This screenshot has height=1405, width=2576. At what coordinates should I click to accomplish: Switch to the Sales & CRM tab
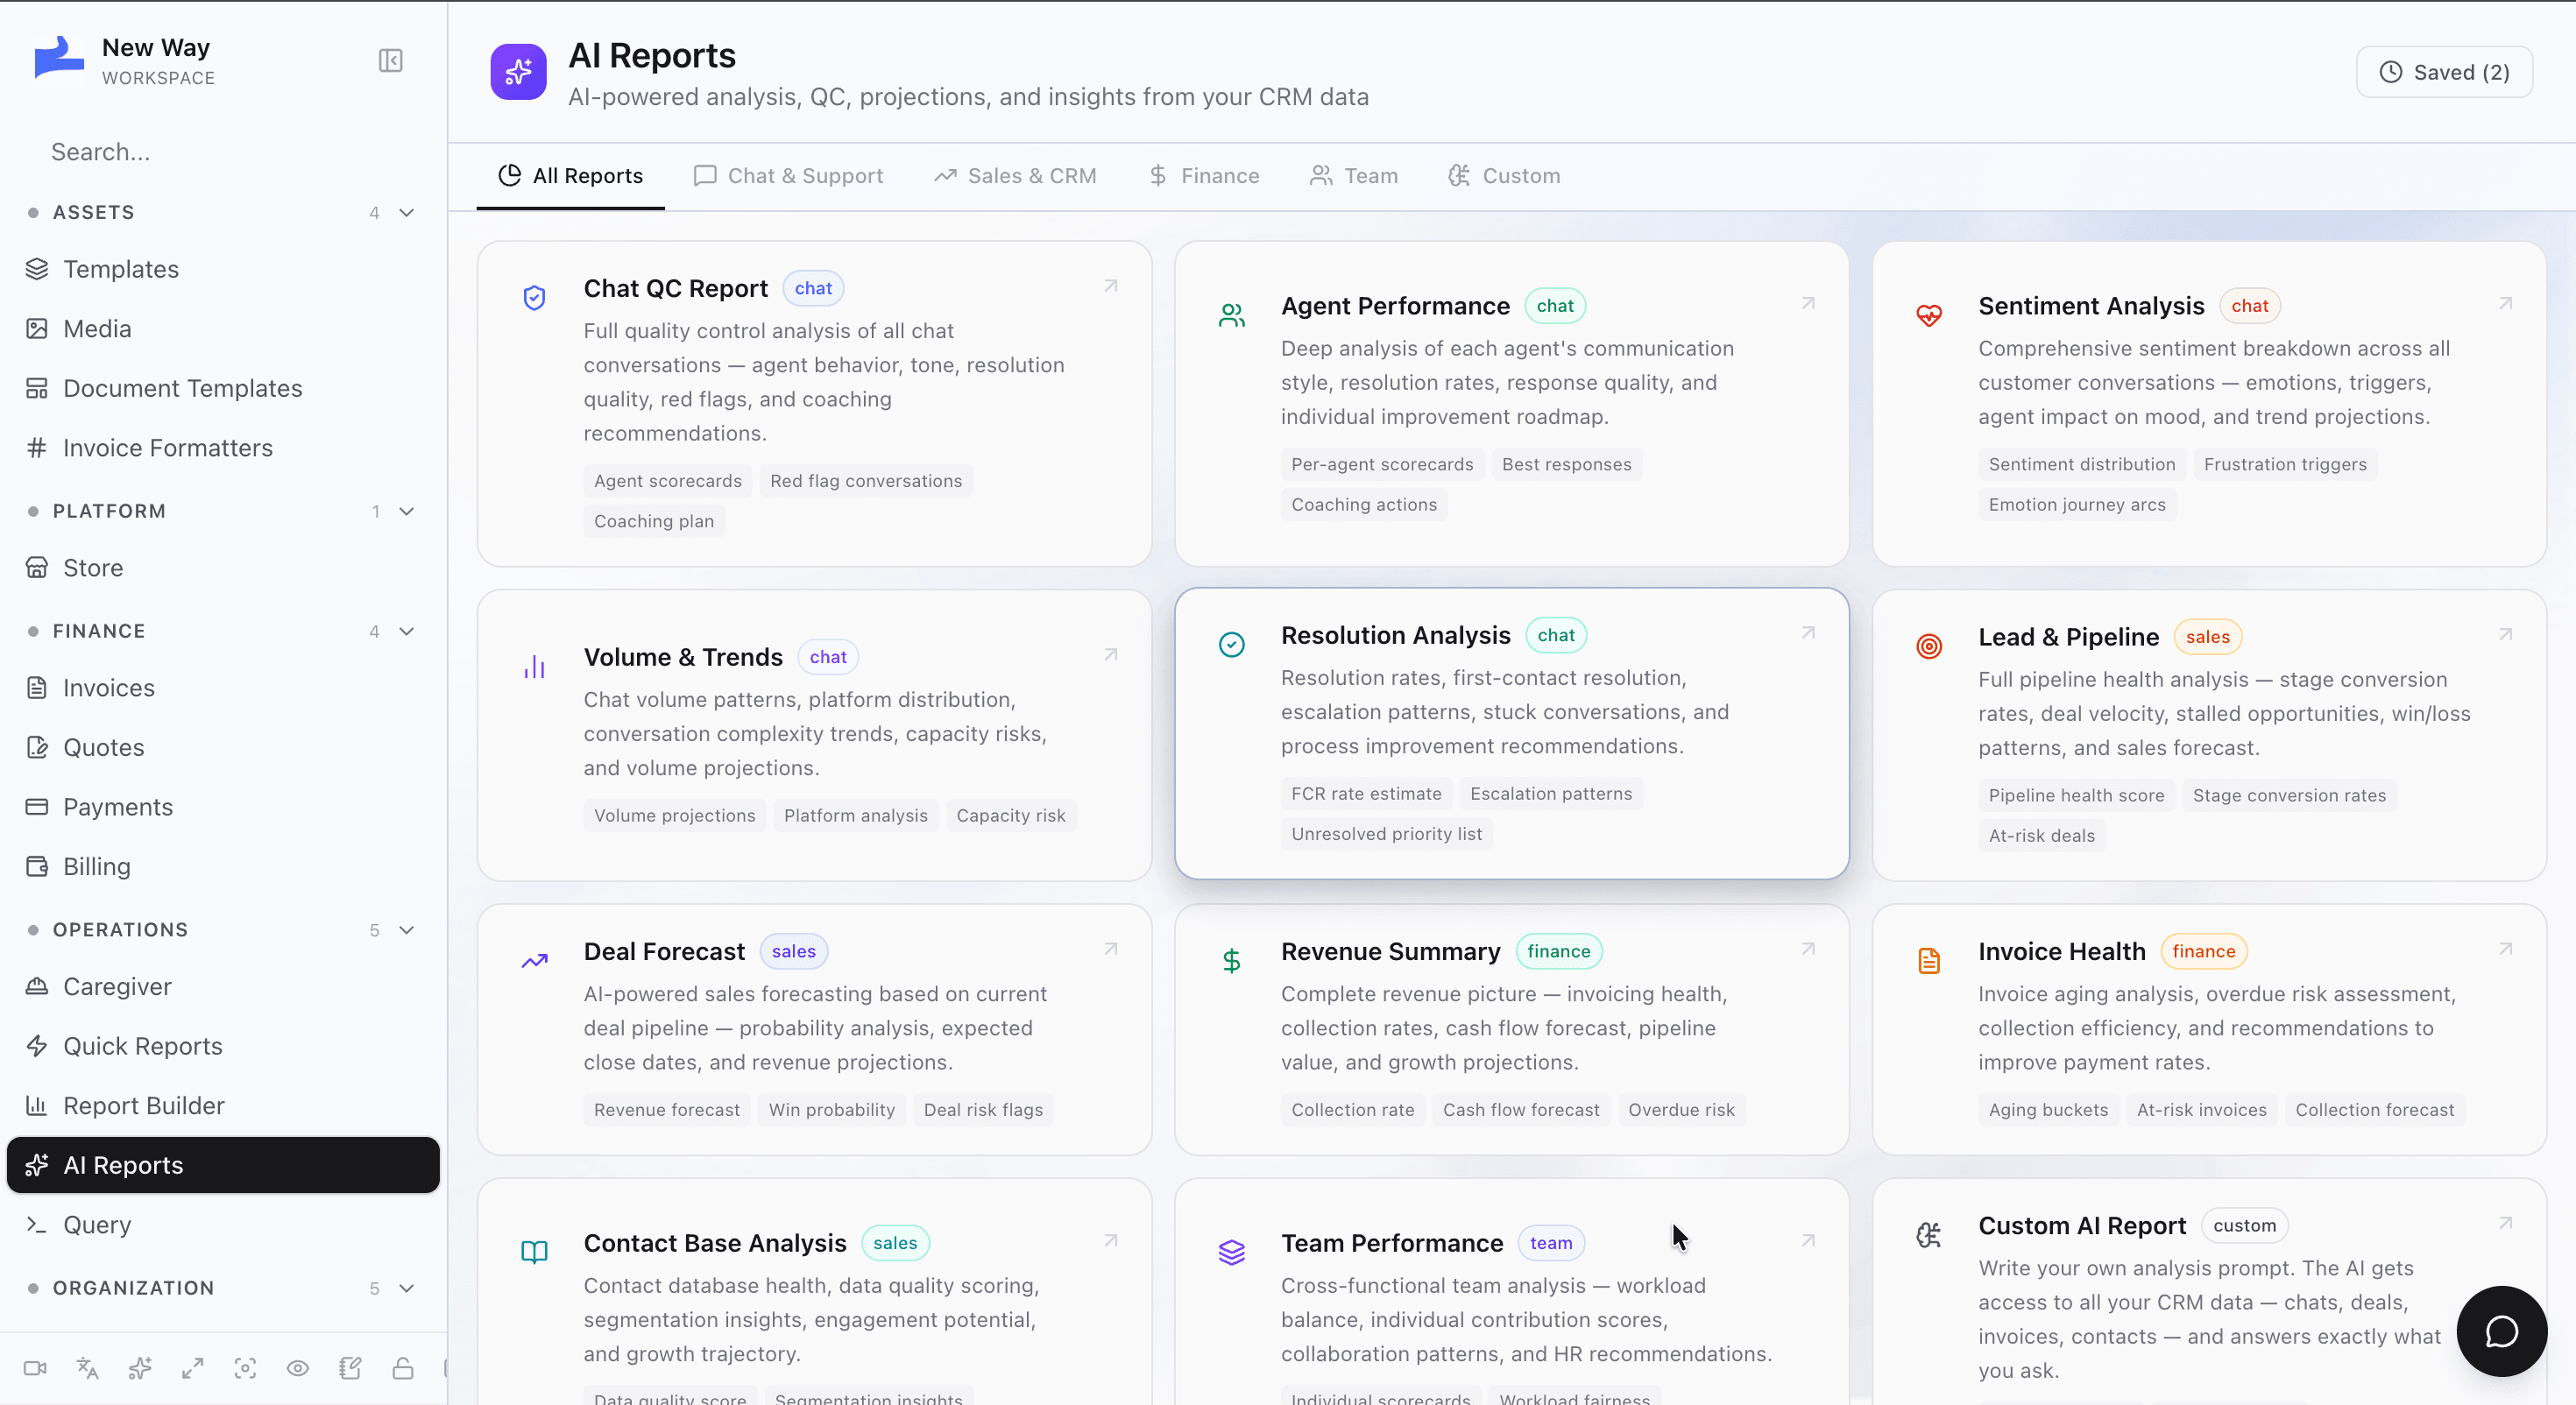[1015, 176]
